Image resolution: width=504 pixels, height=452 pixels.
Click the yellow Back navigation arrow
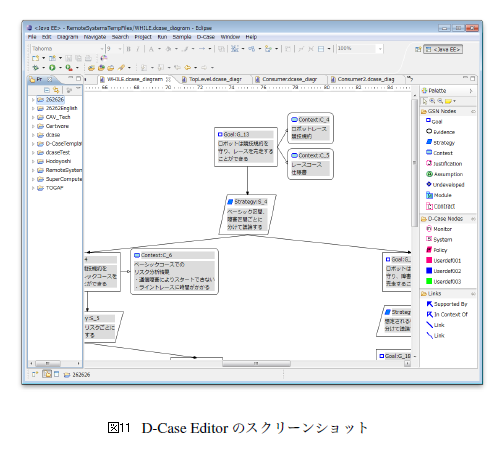188,68
